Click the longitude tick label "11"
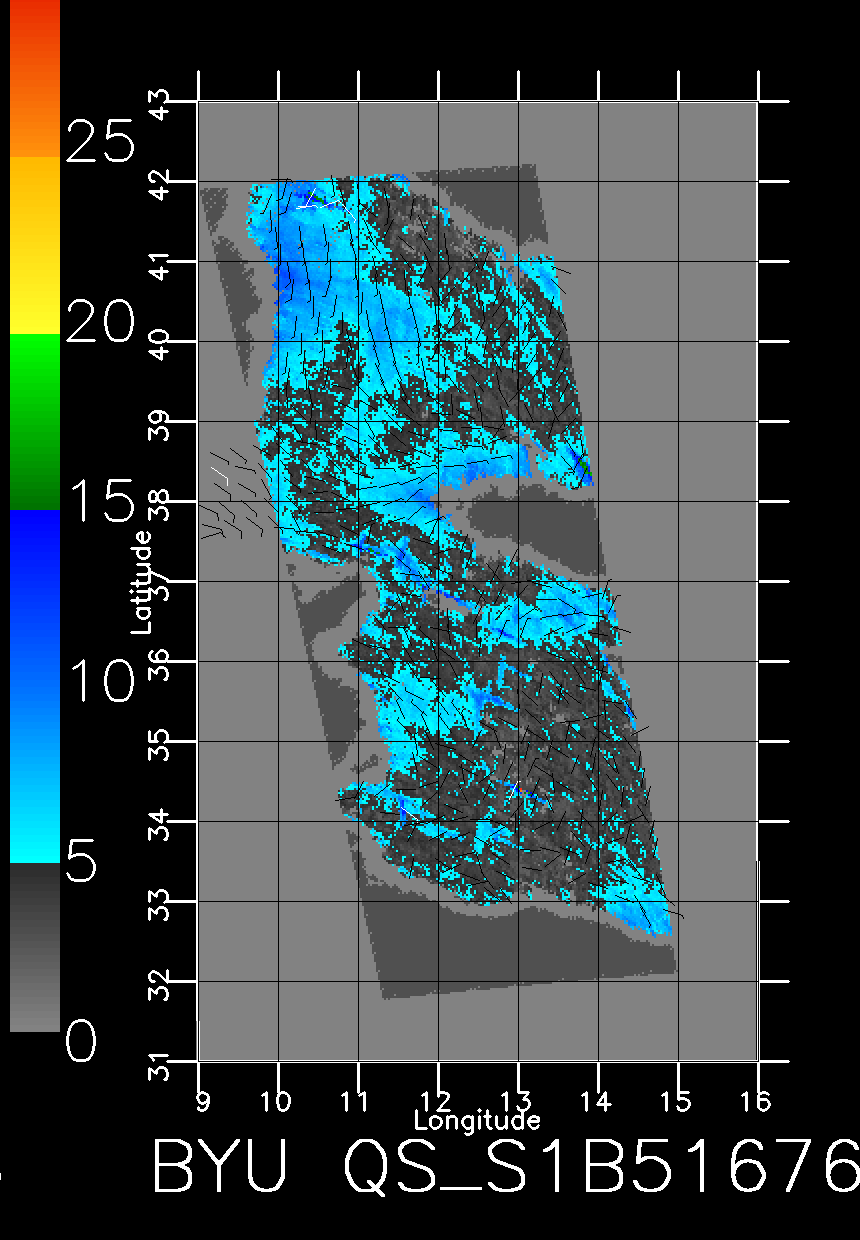Viewport: 860px width, 1240px height. tap(356, 1101)
